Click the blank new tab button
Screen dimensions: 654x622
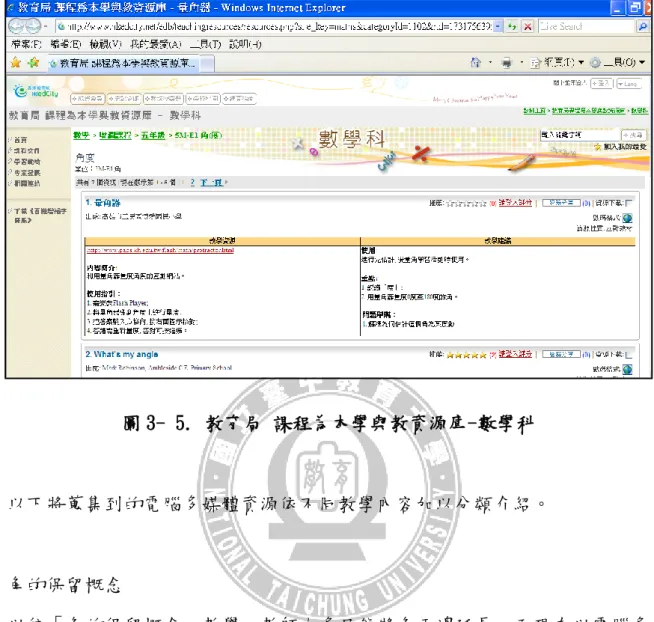click(x=208, y=64)
